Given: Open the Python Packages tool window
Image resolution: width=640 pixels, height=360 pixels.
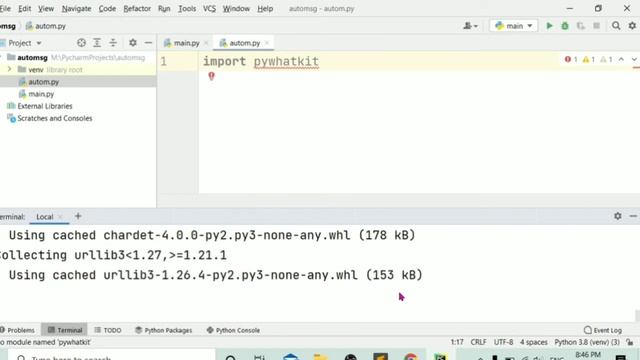Looking at the screenshot, I should (x=163, y=330).
